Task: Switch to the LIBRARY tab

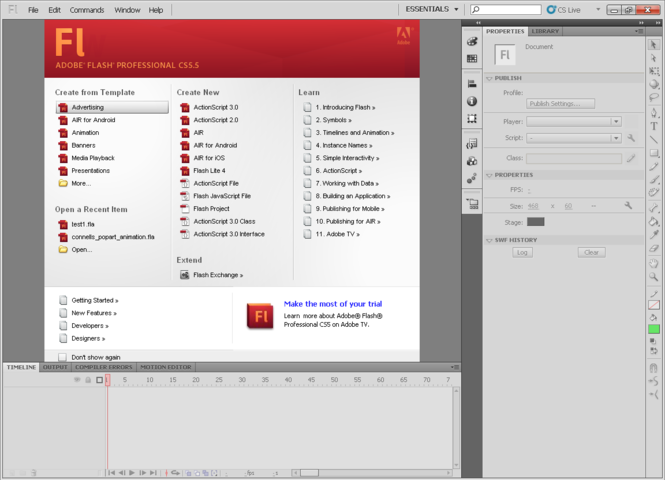Action: click(545, 31)
